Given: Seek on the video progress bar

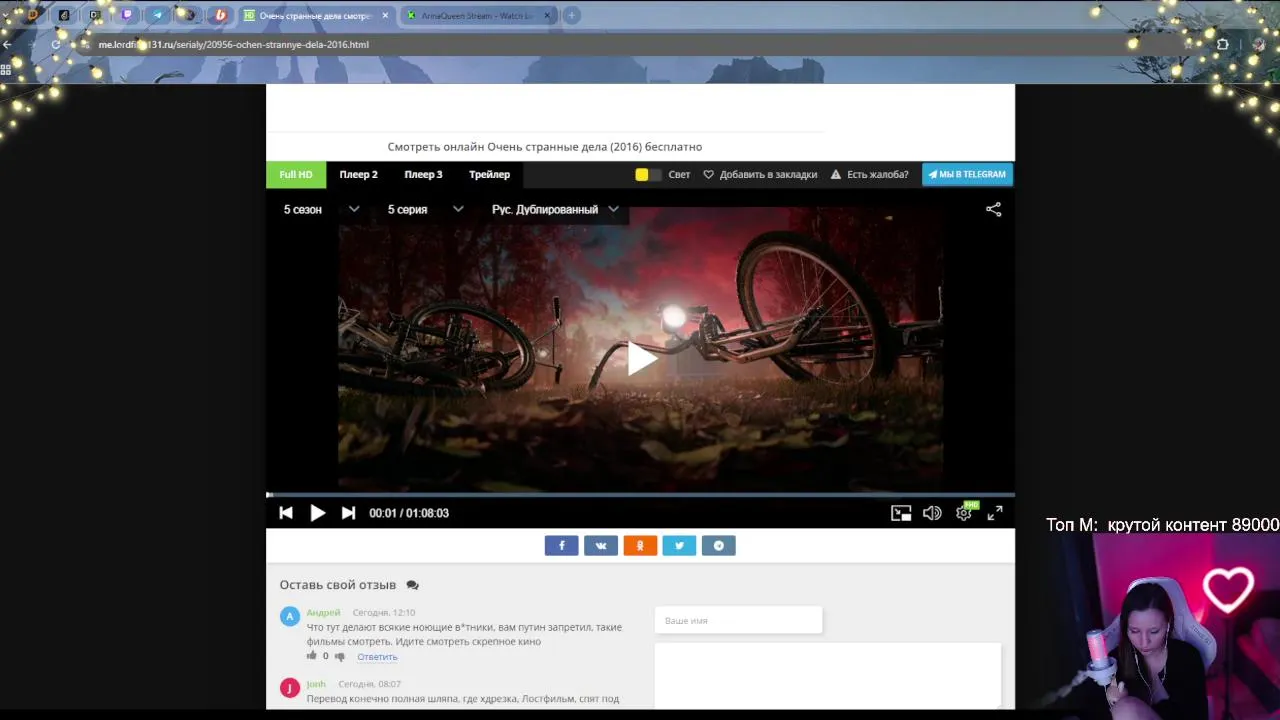Looking at the screenshot, I should click(640, 494).
